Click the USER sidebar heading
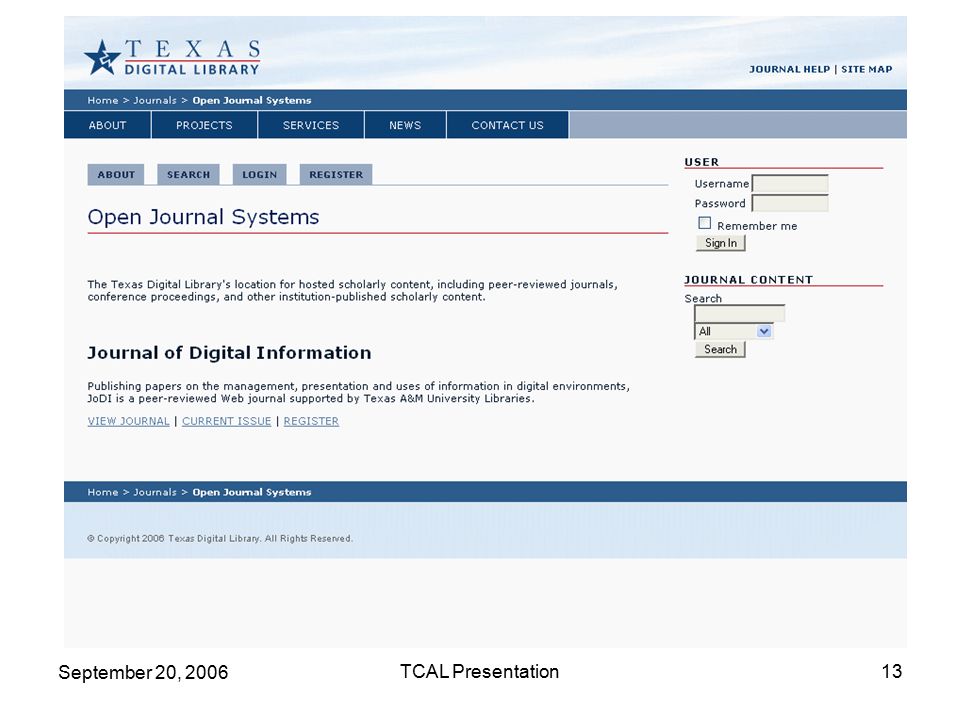 click(702, 162)
